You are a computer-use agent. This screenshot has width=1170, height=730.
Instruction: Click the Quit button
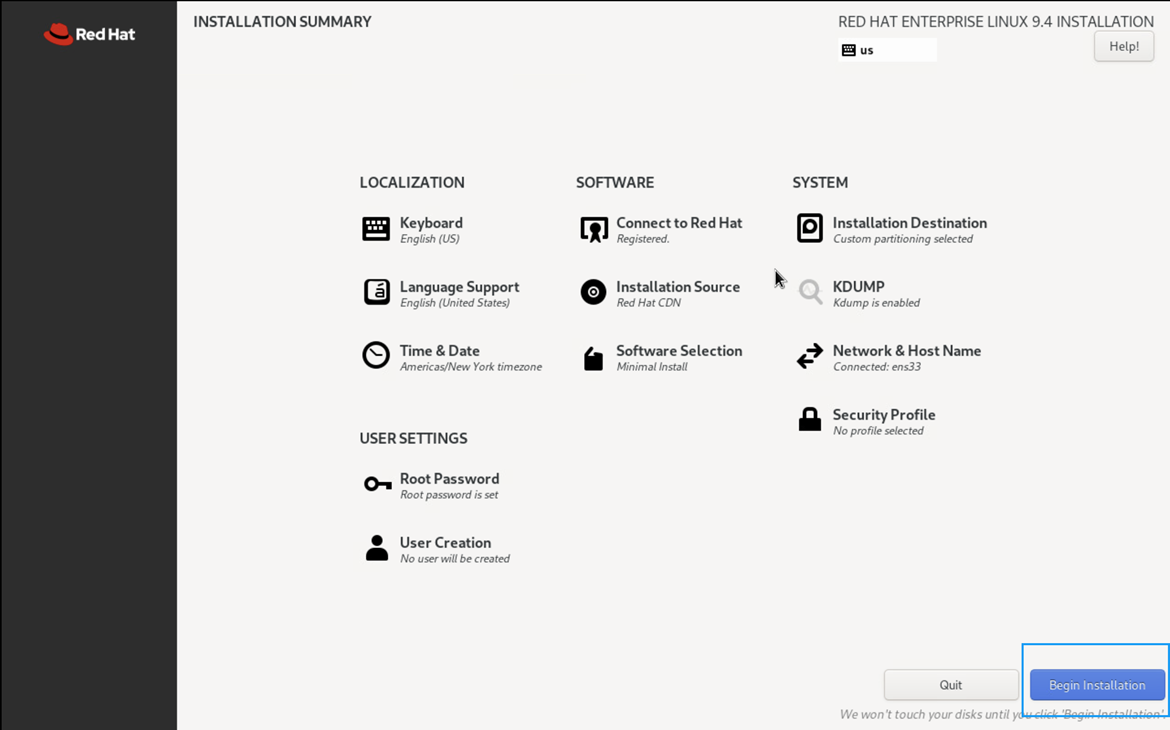pyautogui.click(x=951, y=685)
